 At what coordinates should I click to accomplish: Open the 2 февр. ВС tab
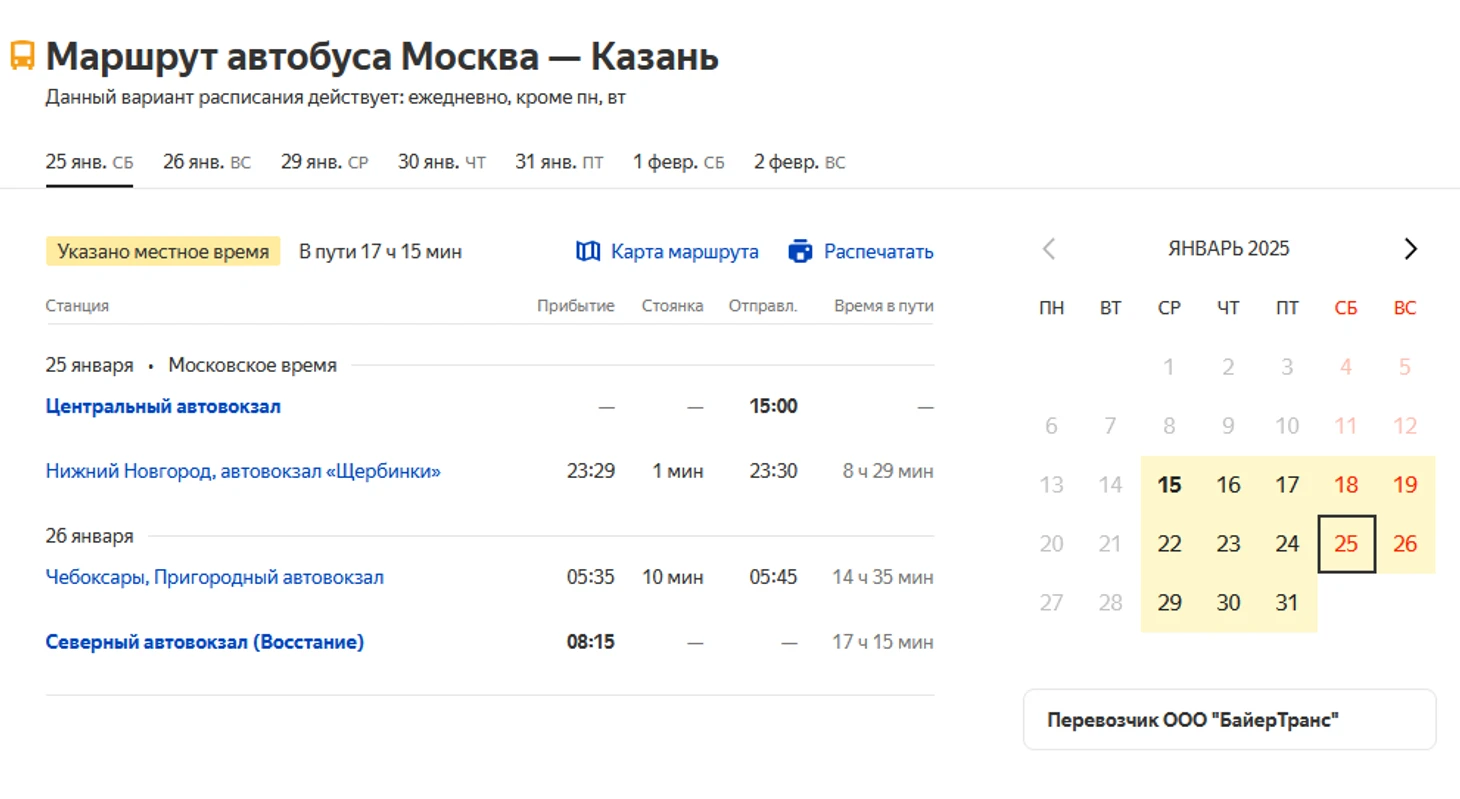799,162
